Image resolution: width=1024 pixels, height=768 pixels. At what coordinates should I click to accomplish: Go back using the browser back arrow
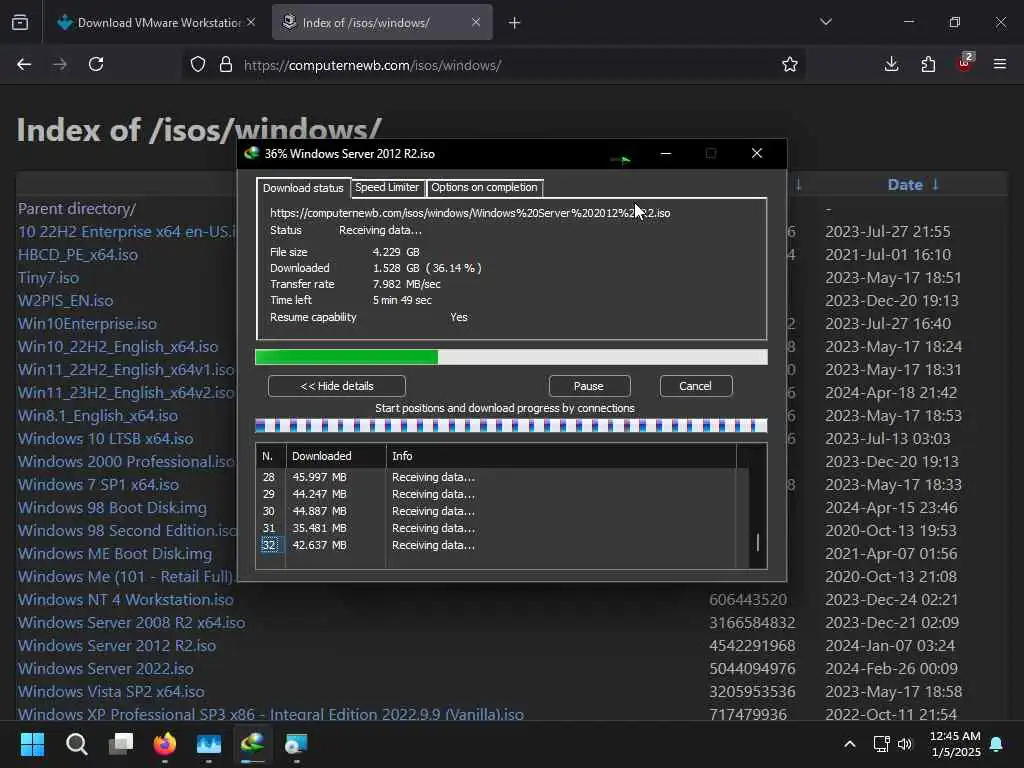tap(24, 64)
